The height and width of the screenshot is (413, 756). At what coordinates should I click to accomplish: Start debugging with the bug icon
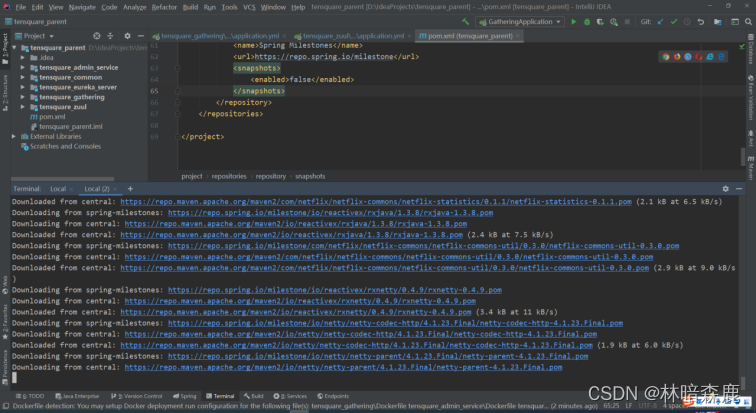point(587,22)
